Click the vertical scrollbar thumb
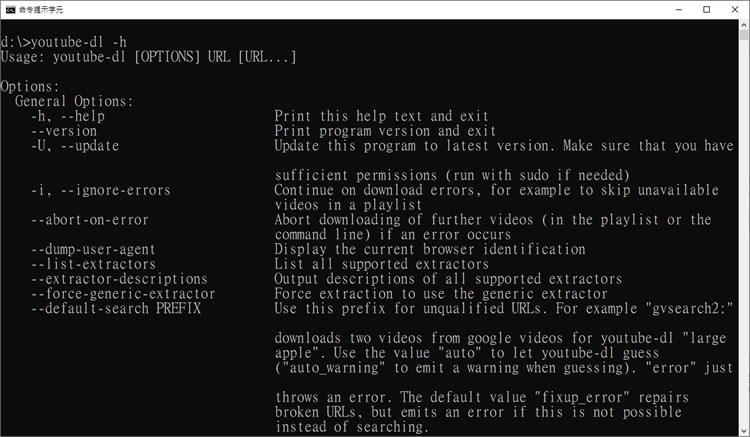Image resolution: width=750 pixels, height=437 pixels. pyautogui.click(x=744, y=35)
